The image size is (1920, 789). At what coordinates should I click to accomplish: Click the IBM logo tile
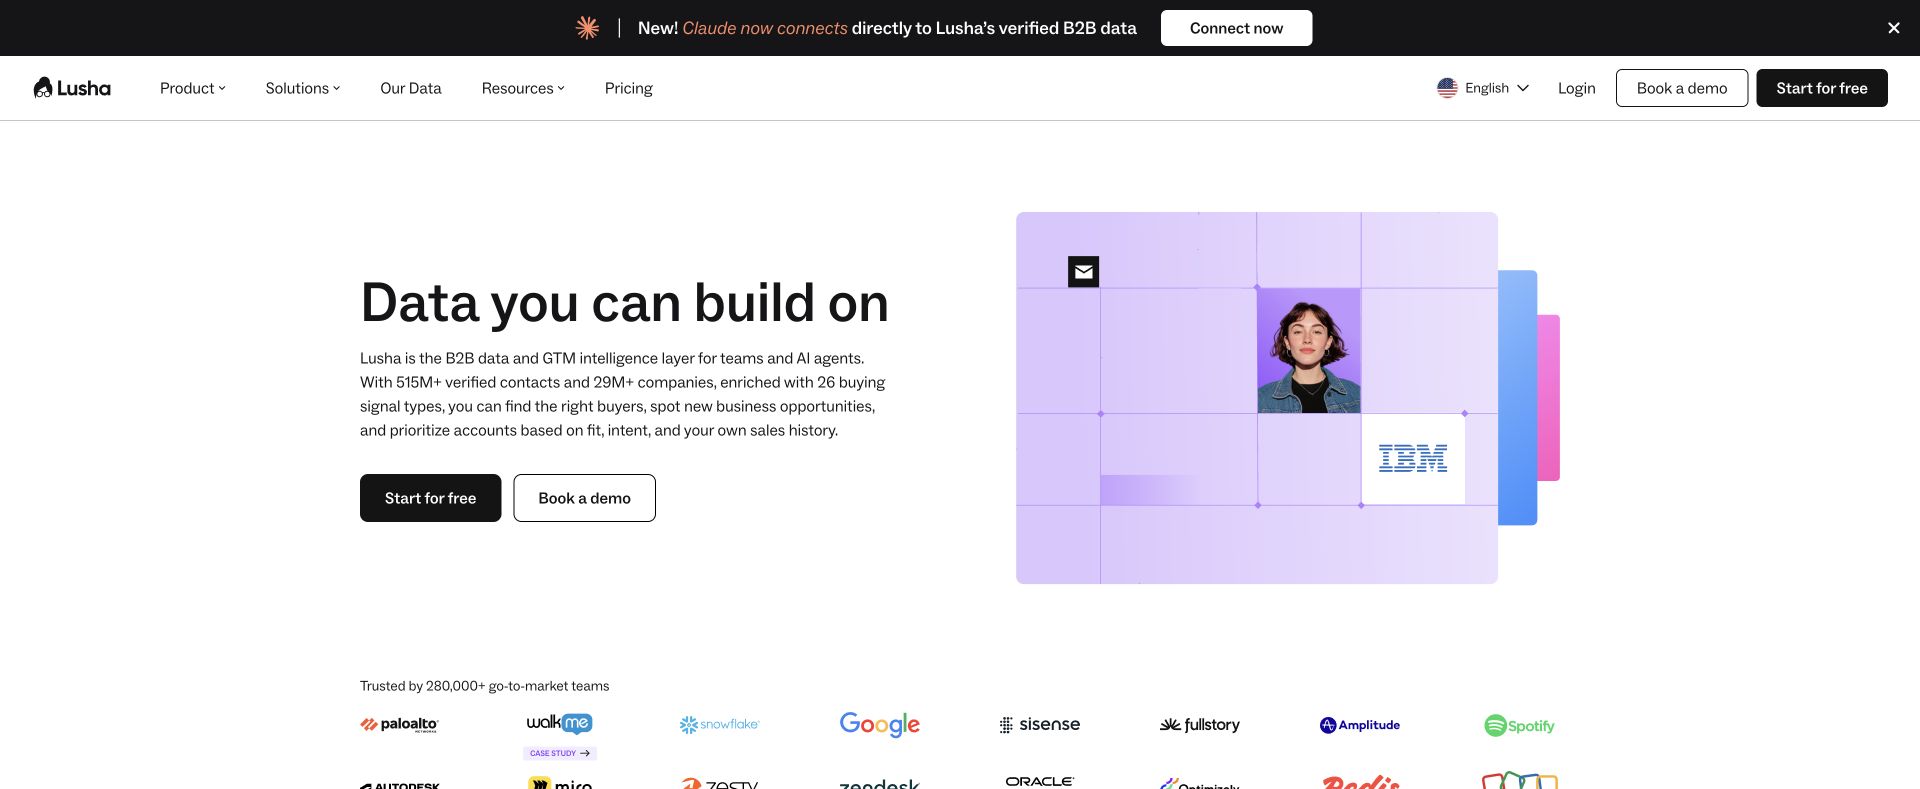[1412, 459]
